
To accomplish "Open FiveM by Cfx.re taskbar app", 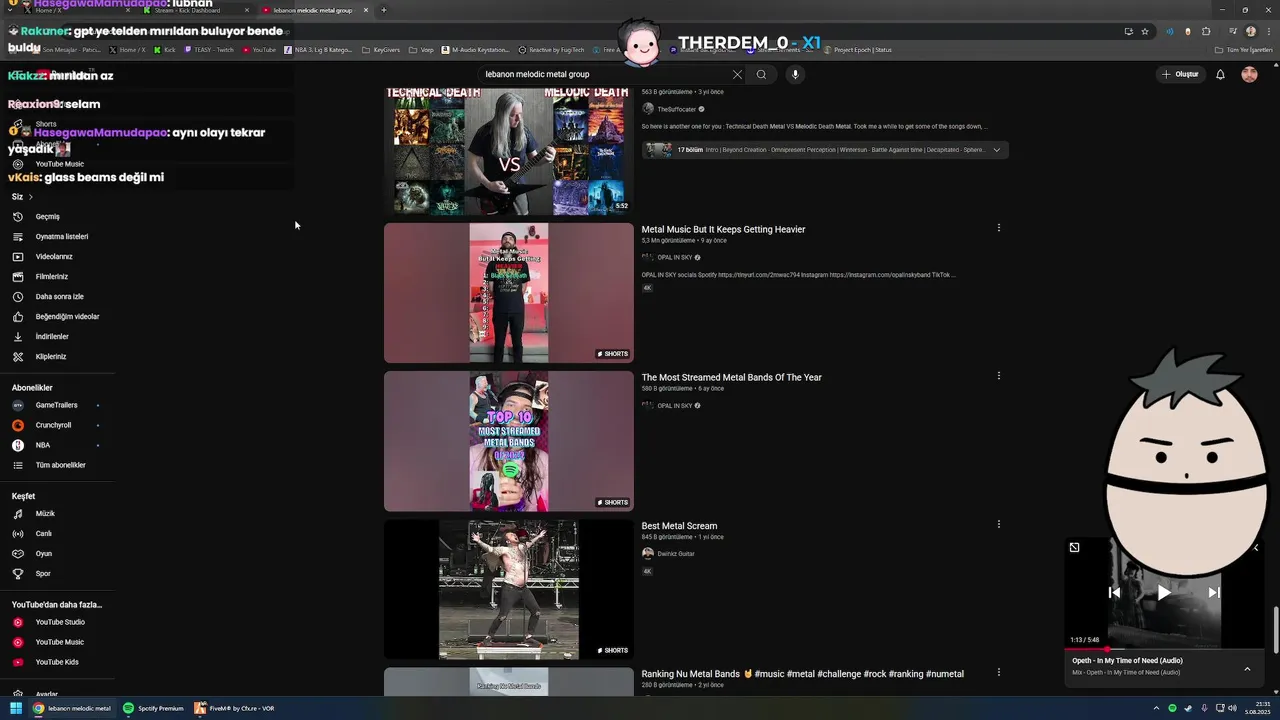I will (235, 708).
